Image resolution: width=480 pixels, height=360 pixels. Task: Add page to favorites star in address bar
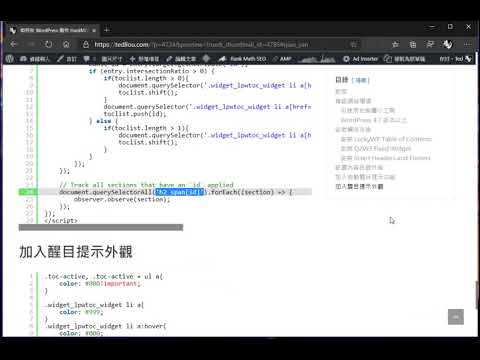pos(354,44)
